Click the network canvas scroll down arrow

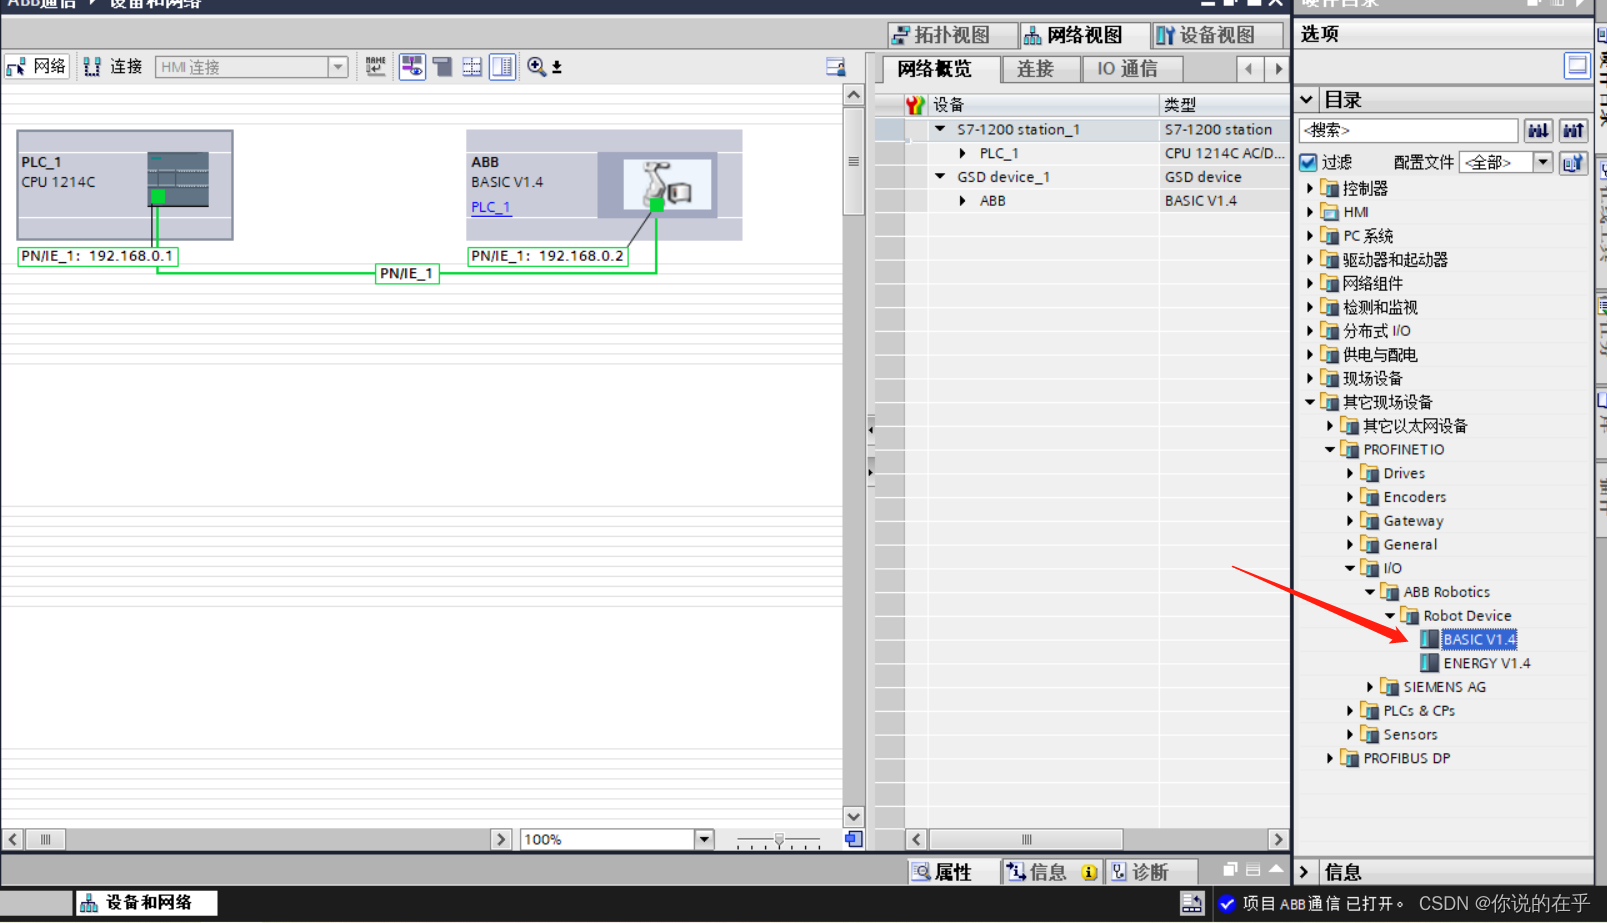coord(853,816)
